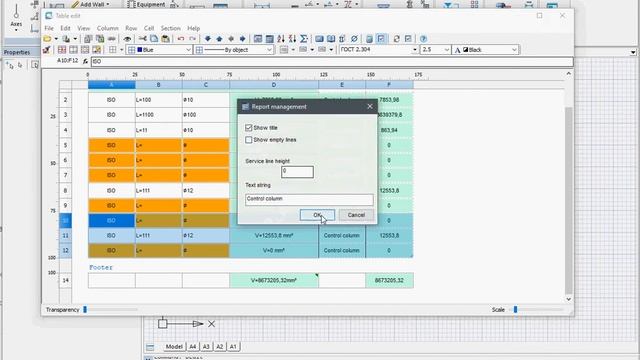Screen dimensions: 640x360
Task: Select row header 14
Action: point(65,280)
